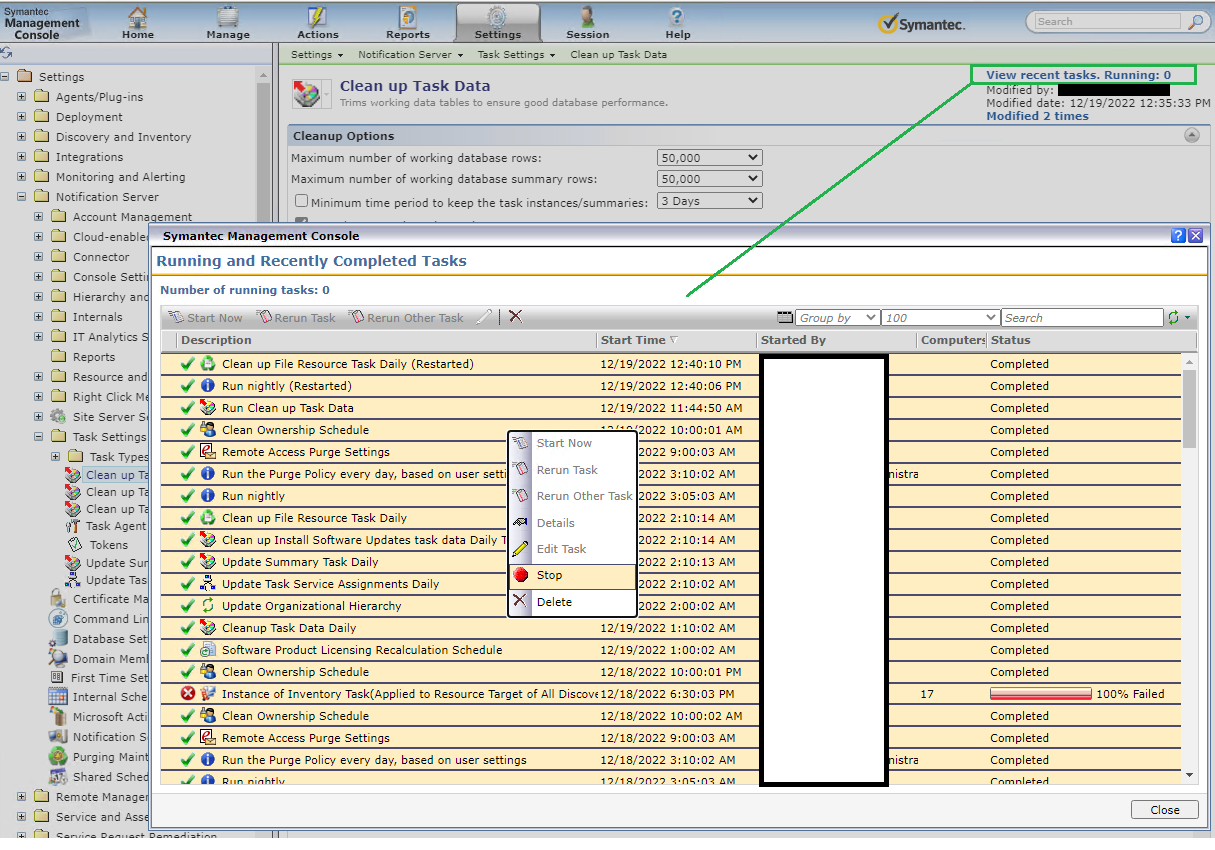This screenshot has width=1215, height=850.
Task: Click the Close button in dialog
Action: pos(1164,810)
